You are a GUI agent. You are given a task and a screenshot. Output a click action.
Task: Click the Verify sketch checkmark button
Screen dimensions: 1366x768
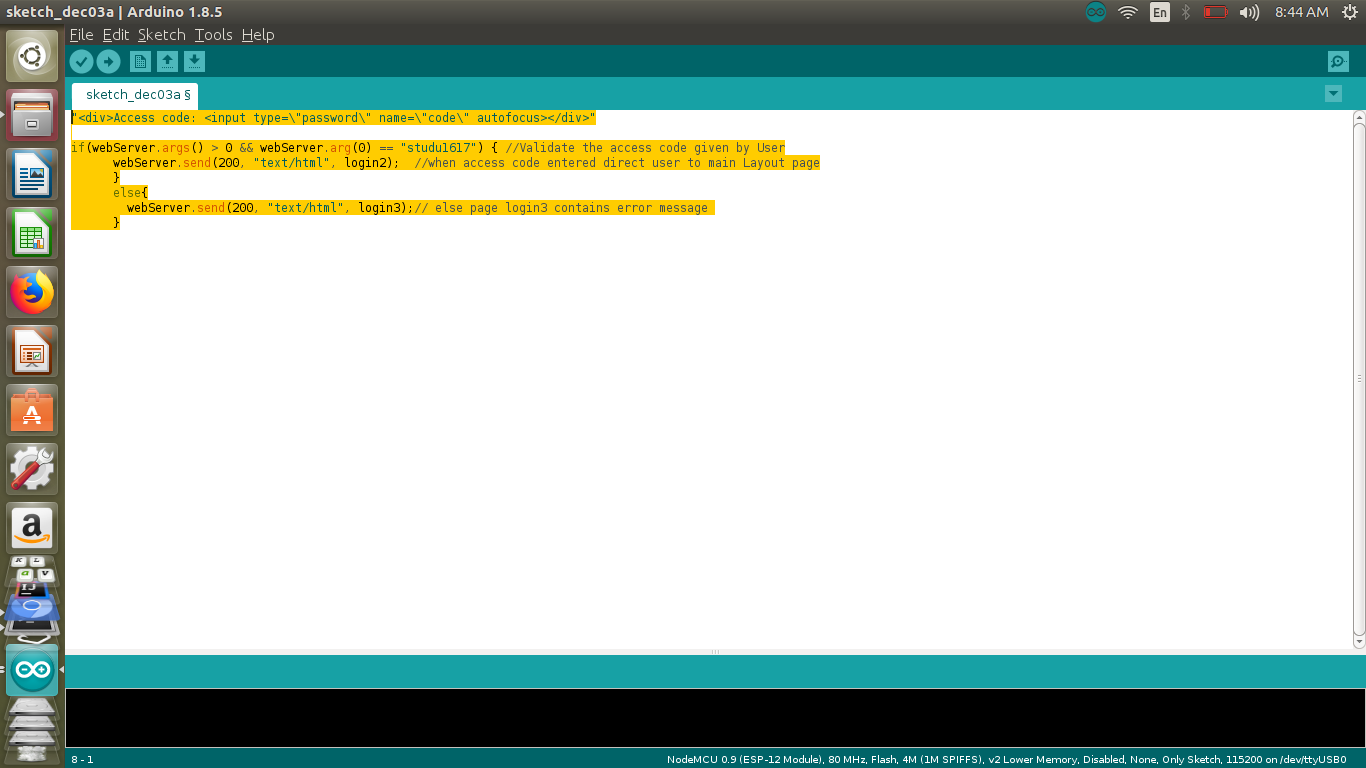coord(81,62)
